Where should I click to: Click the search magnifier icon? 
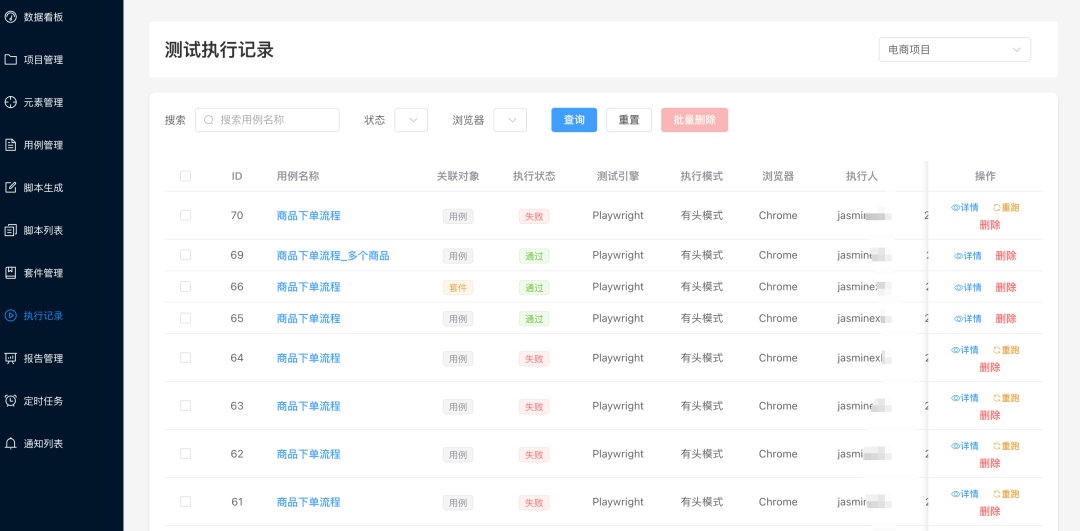209,120
